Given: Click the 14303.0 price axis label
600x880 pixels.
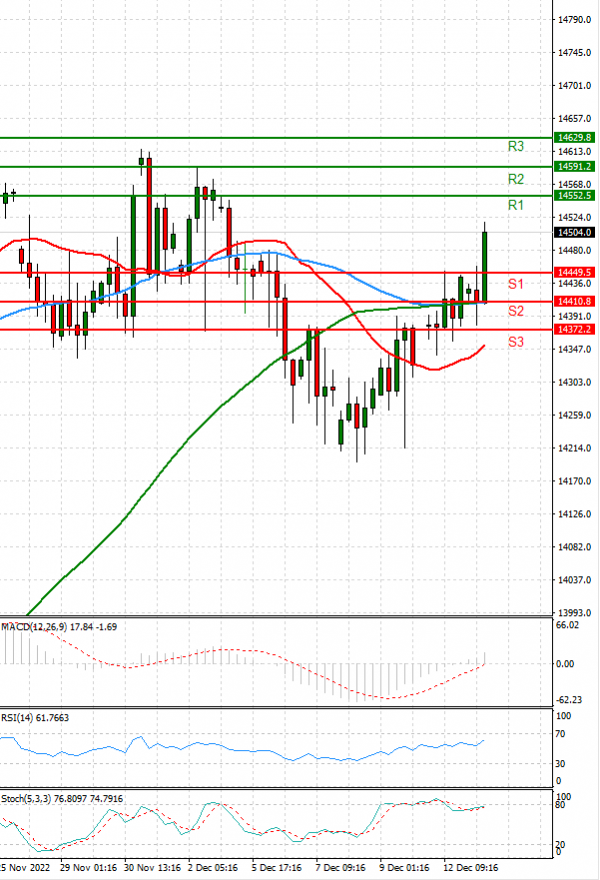Looking at the screenshot, I should pyautogui.click(x=574, y=382).
